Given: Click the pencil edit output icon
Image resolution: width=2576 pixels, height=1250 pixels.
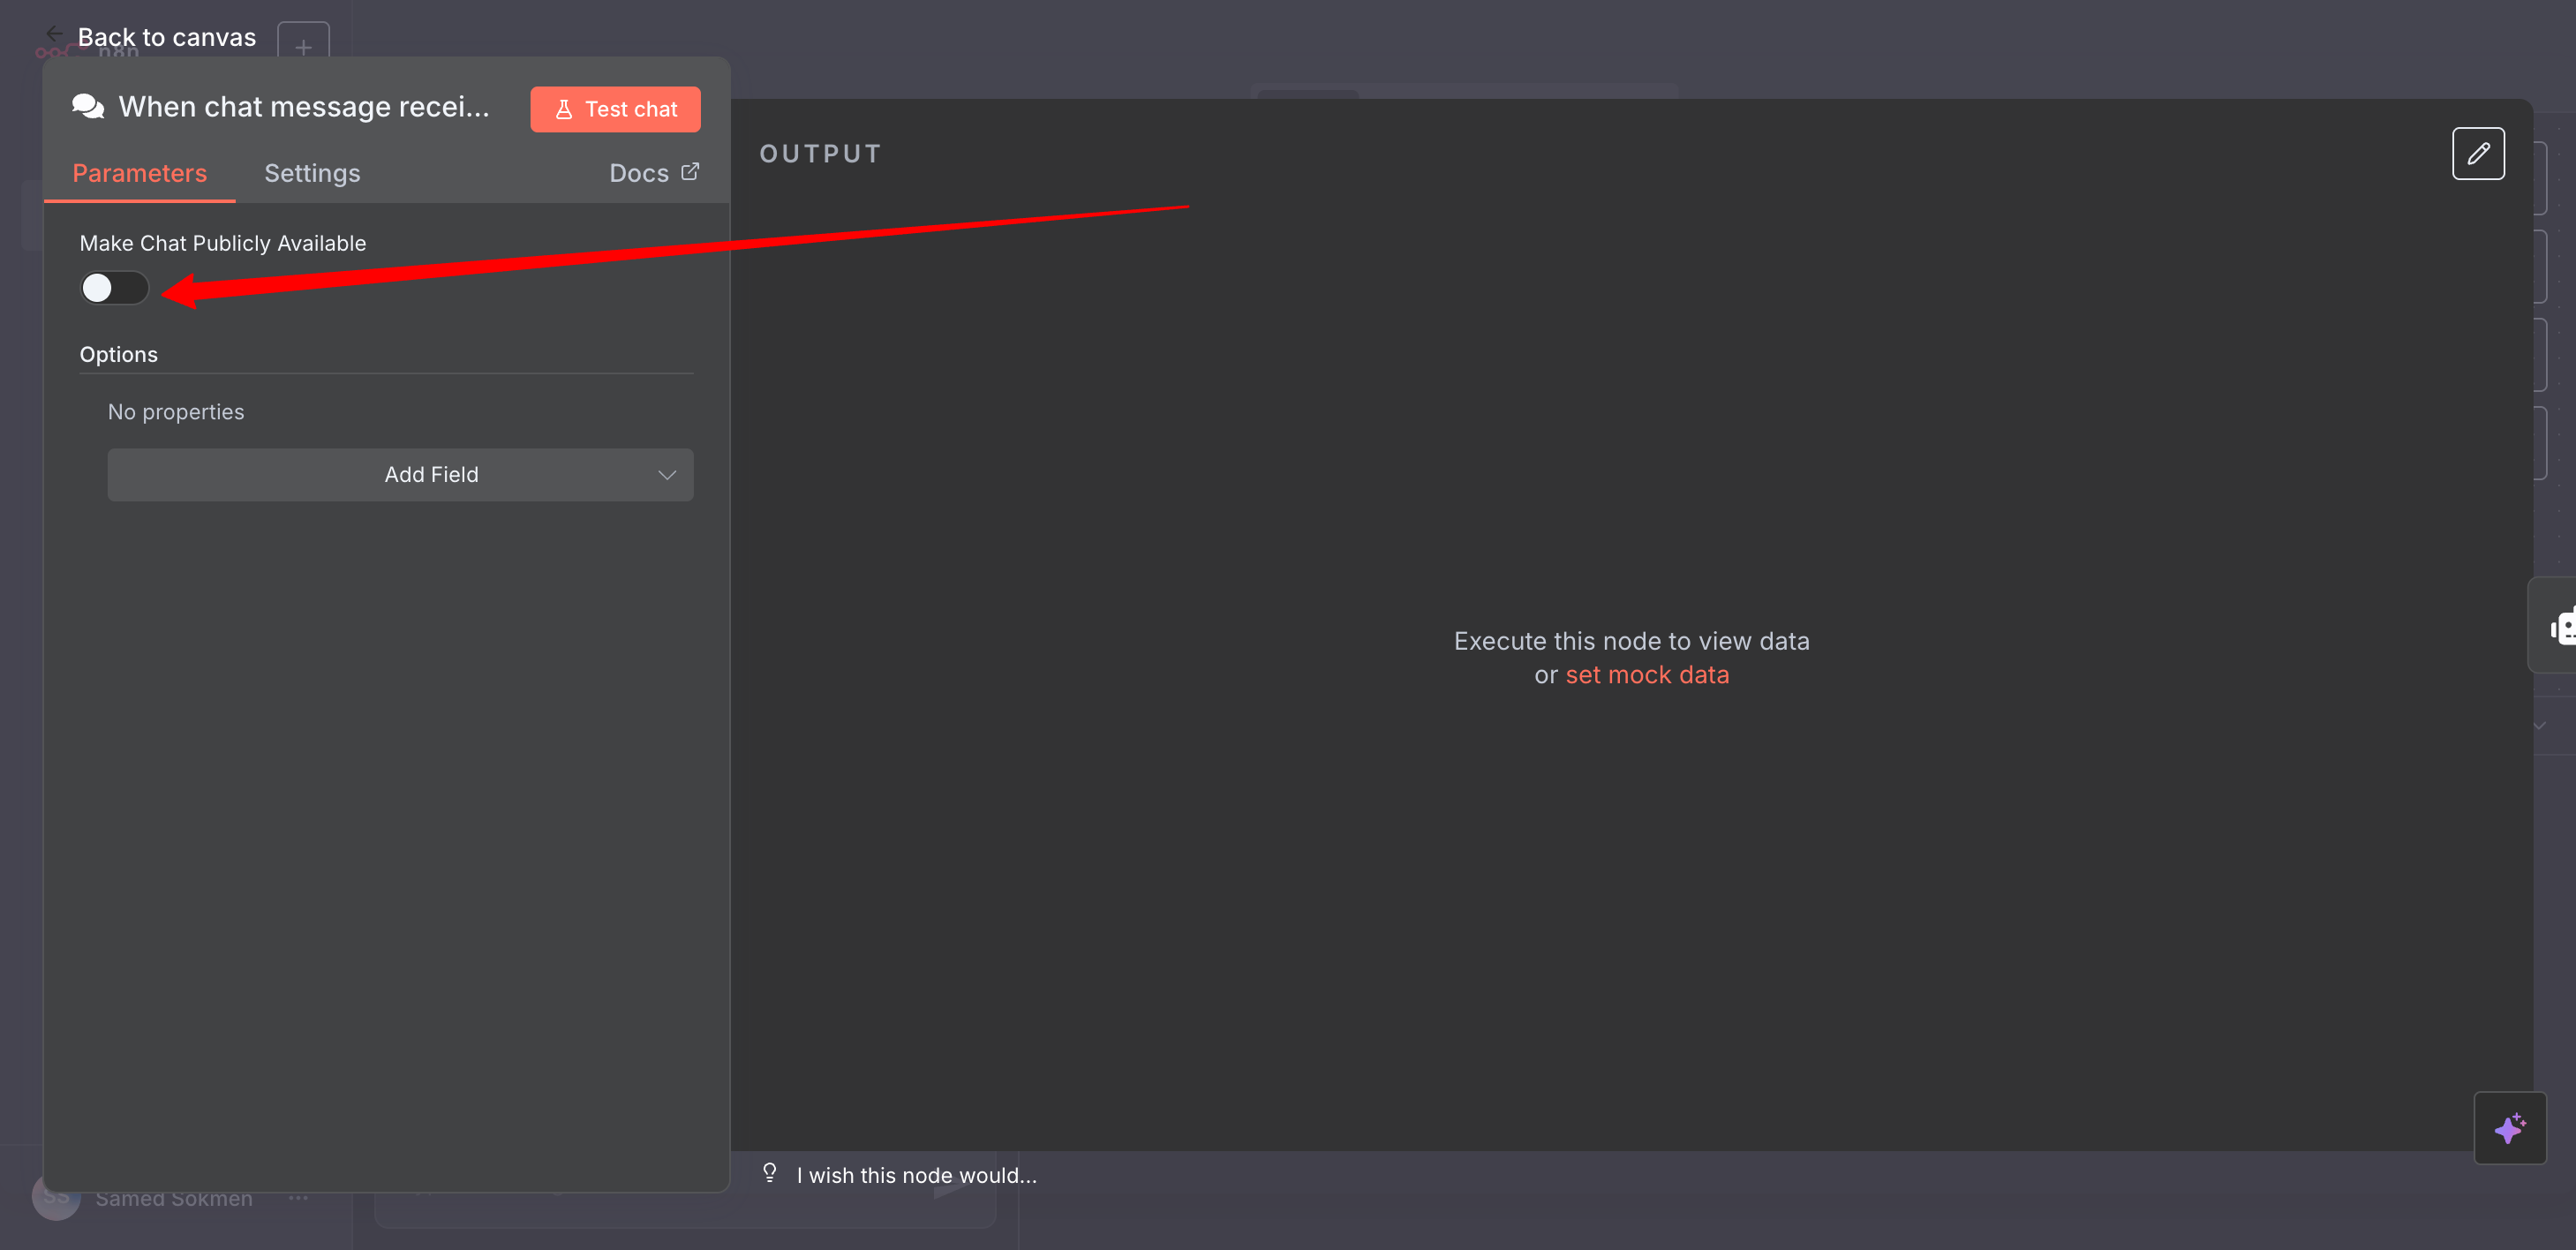Looking at the screenshot, I should 2477,154.
